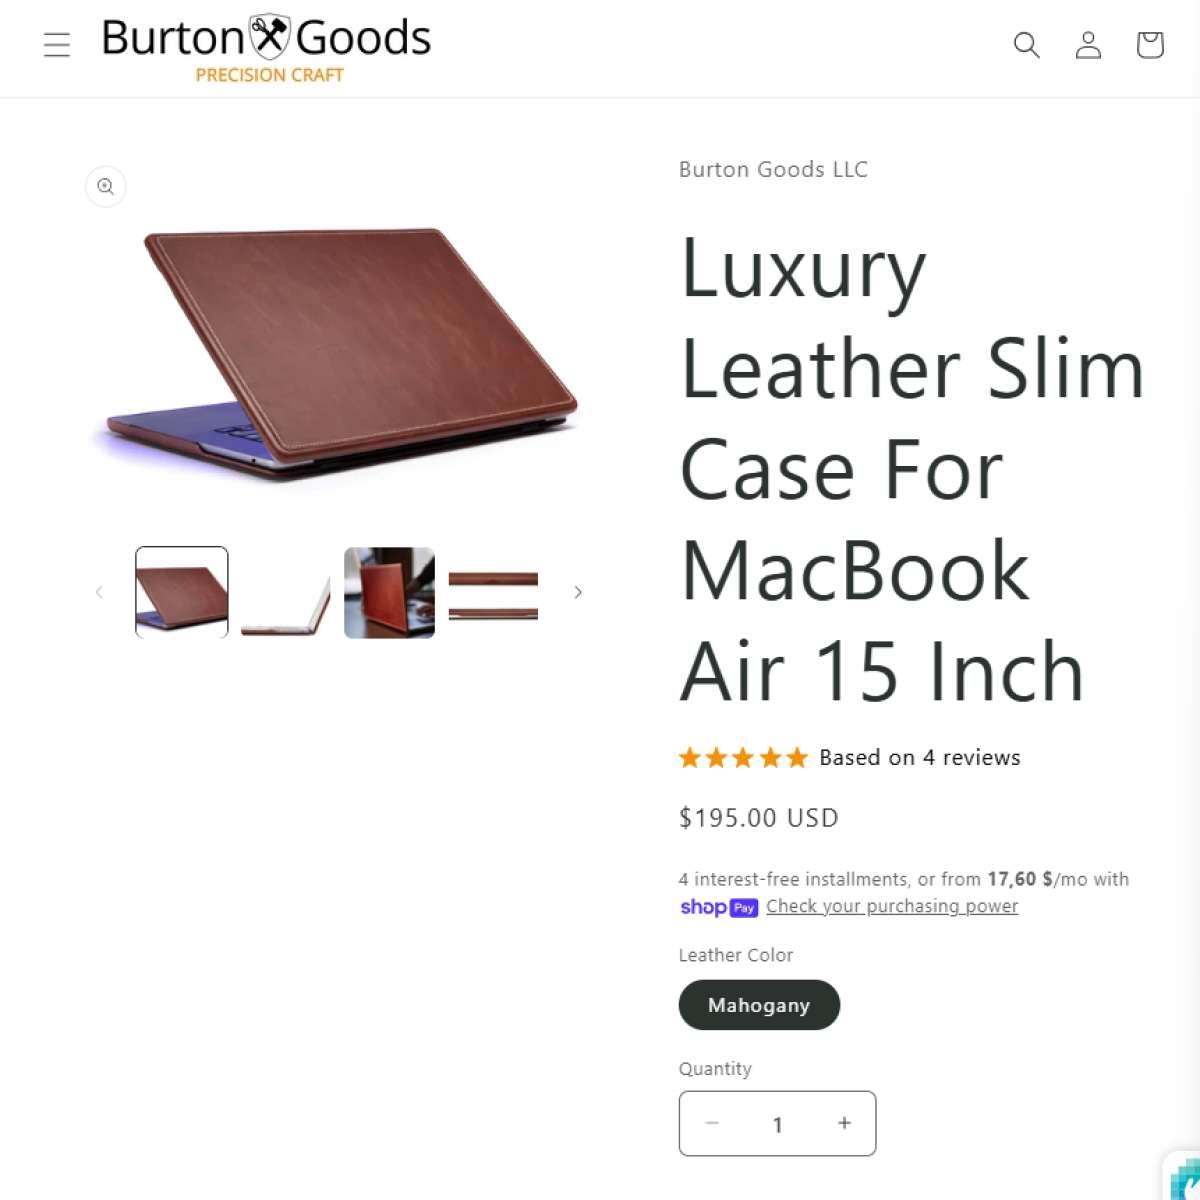Increase quantity with the plus button
Screen dimensions: 1200x1200
pos(844,1123)
